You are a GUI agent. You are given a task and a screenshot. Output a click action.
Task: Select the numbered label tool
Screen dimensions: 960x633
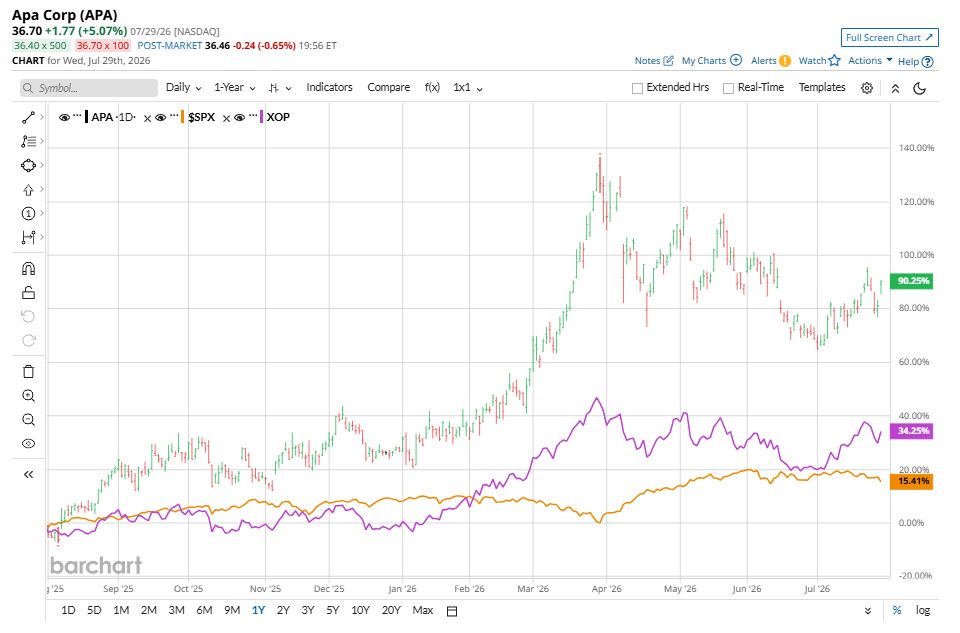(28, 214)
